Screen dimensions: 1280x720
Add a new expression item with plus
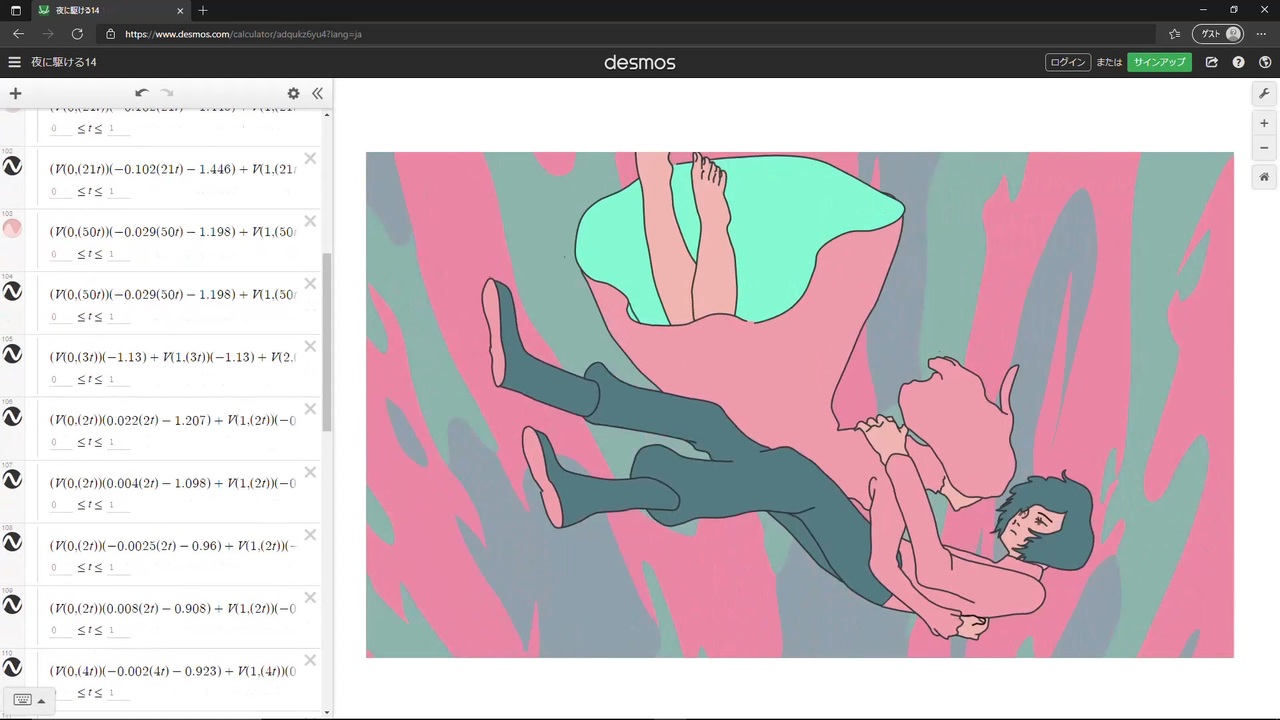click(15, 93)
